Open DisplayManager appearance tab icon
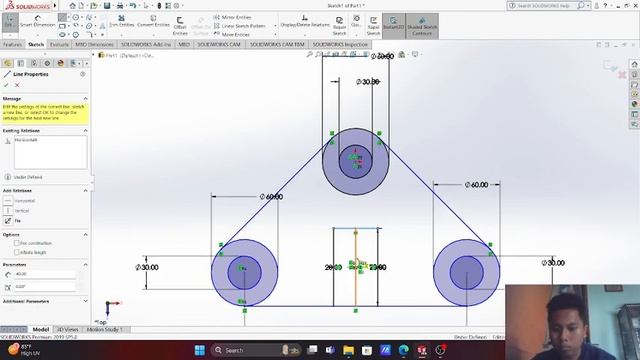The image size is (640, 360). click(x=60, y=63)
